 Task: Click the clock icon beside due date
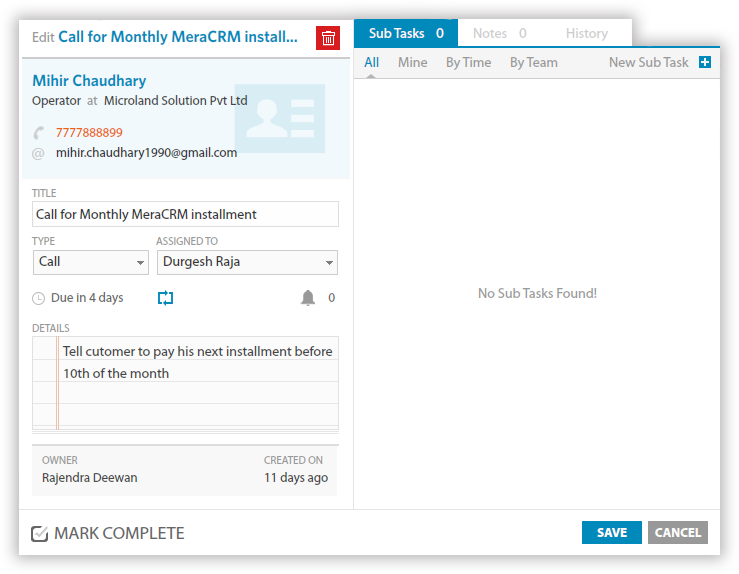pos(39,298)
